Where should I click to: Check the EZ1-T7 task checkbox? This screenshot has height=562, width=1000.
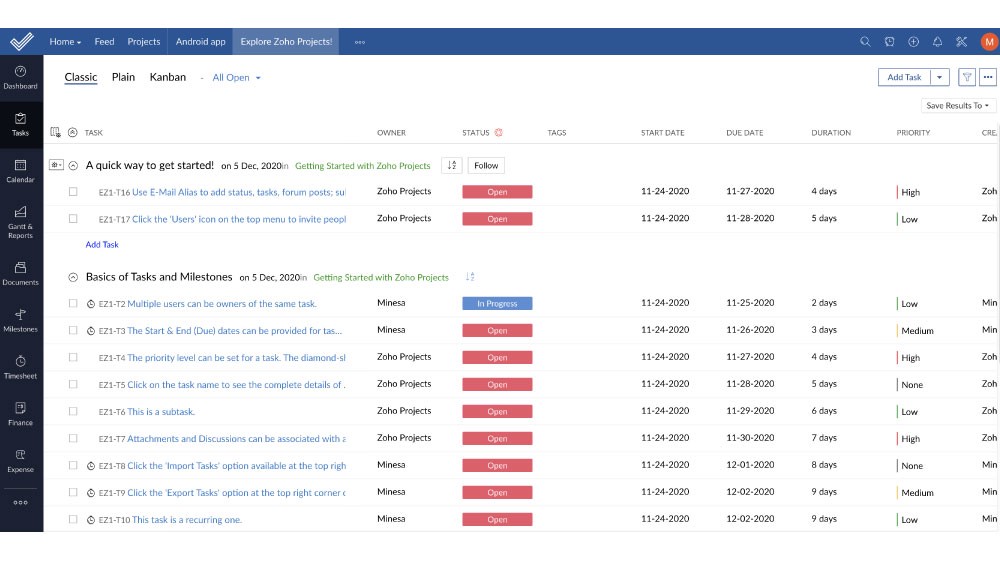73,438
